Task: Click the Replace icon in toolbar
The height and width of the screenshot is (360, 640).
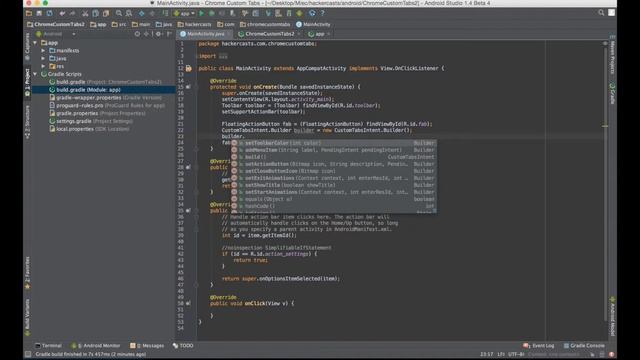Action: (x=129, y=13)
